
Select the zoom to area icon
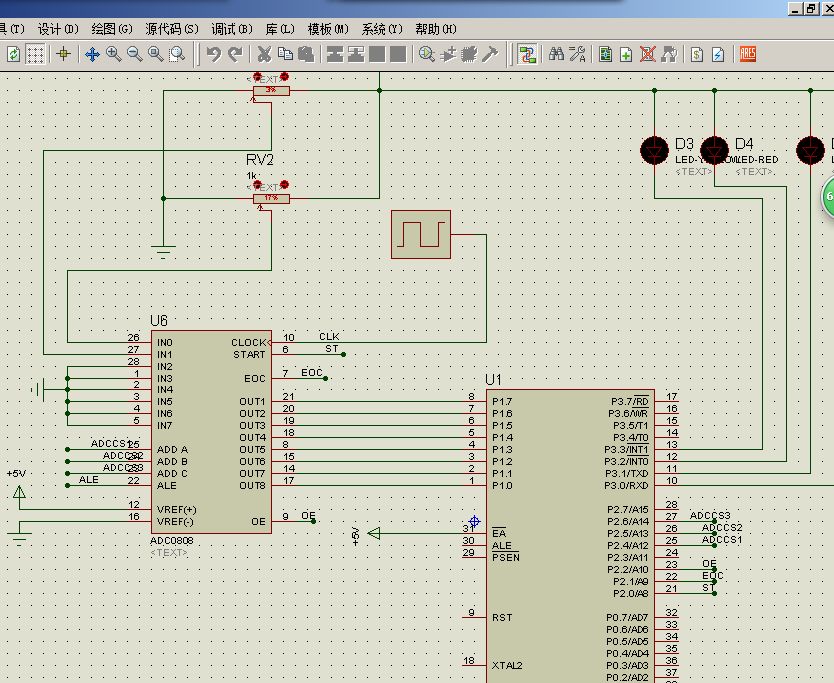click(x=177, y=54)
